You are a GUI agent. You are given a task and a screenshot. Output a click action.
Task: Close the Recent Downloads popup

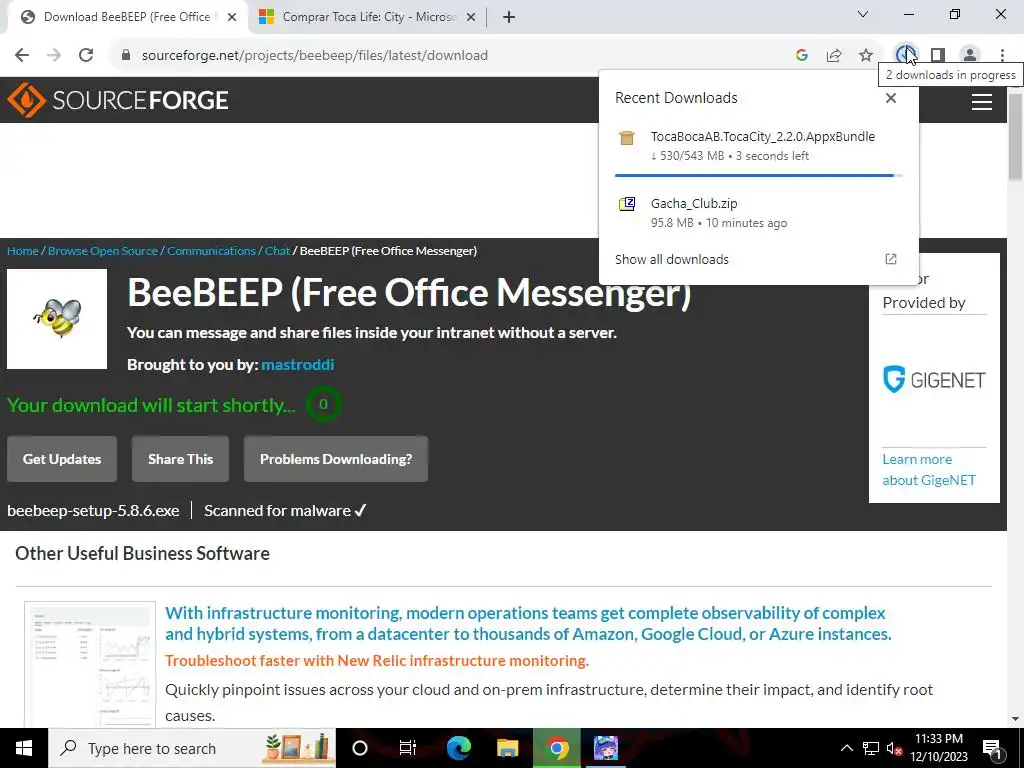pos(891,98)
